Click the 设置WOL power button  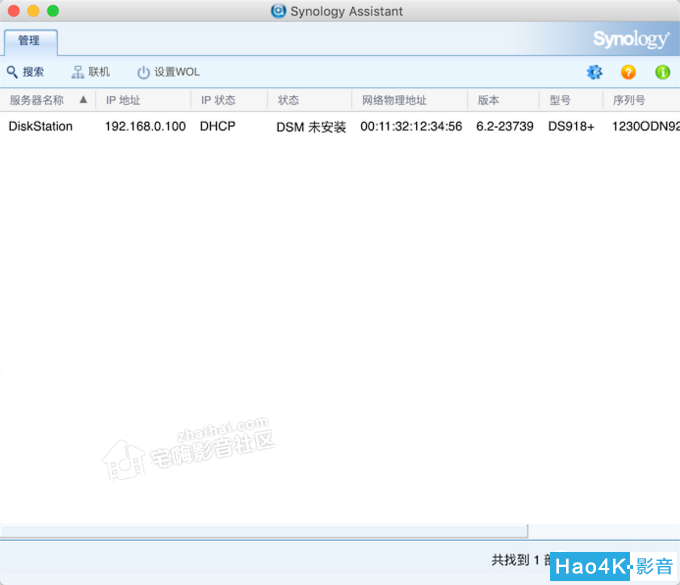pyautogui.click(x=169, y=72)
